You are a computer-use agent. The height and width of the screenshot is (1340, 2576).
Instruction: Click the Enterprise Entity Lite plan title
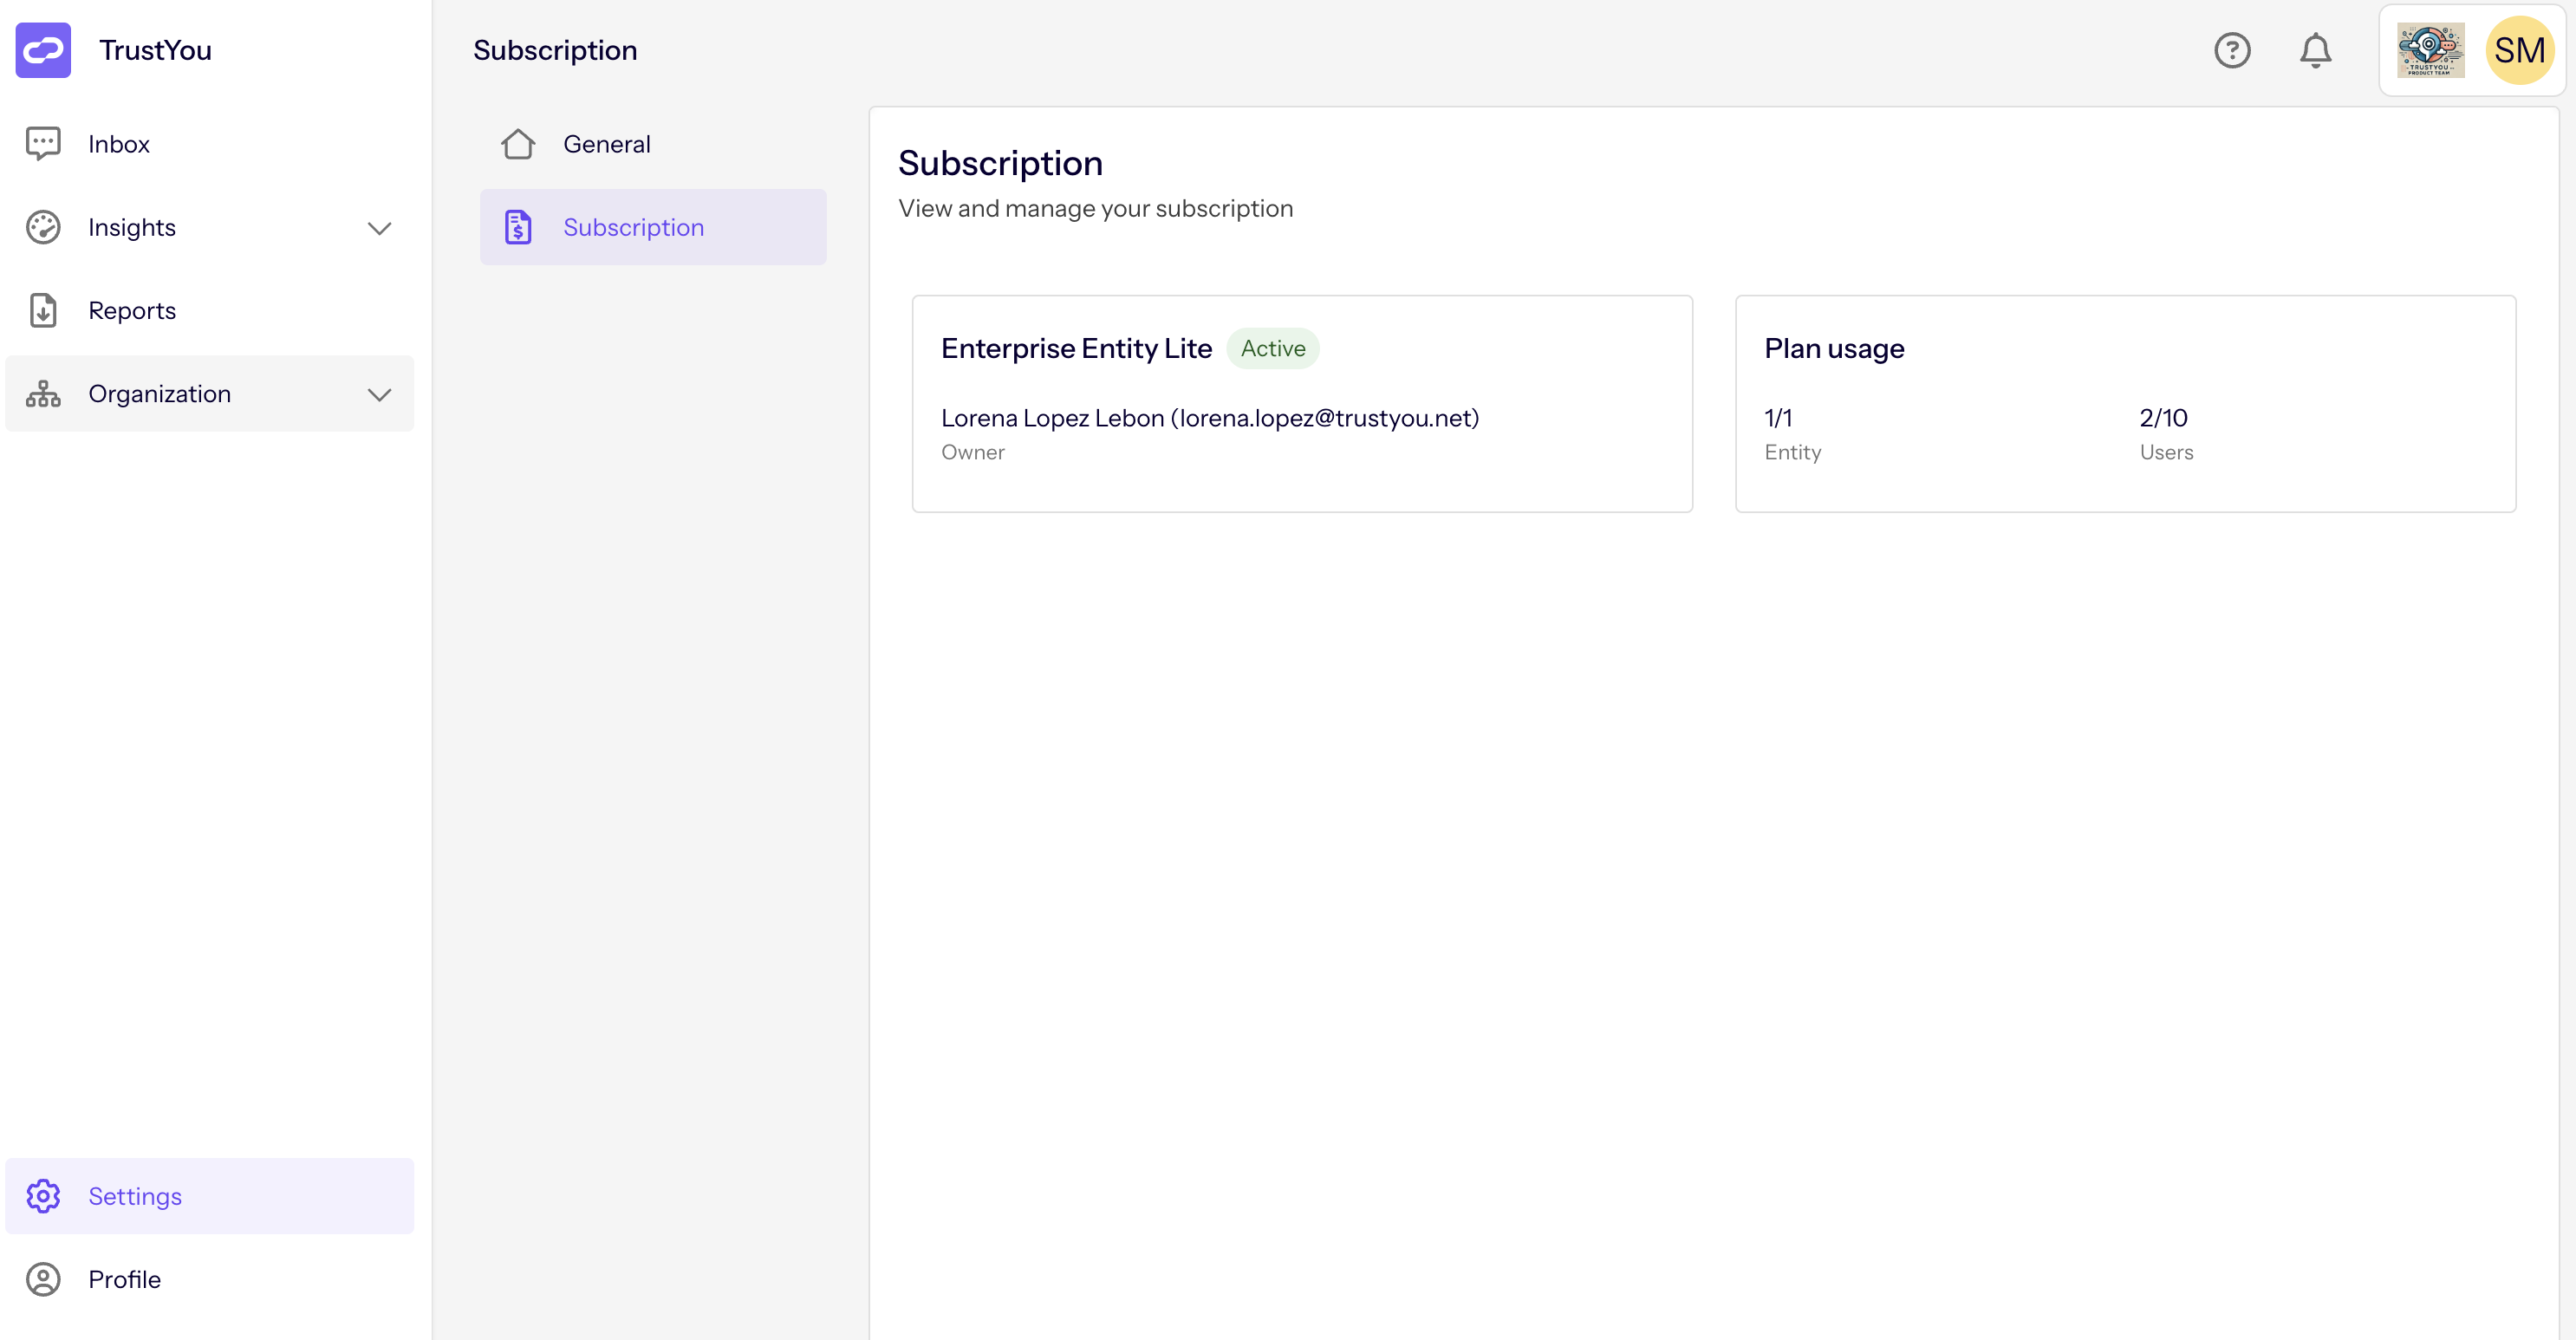1076,348
